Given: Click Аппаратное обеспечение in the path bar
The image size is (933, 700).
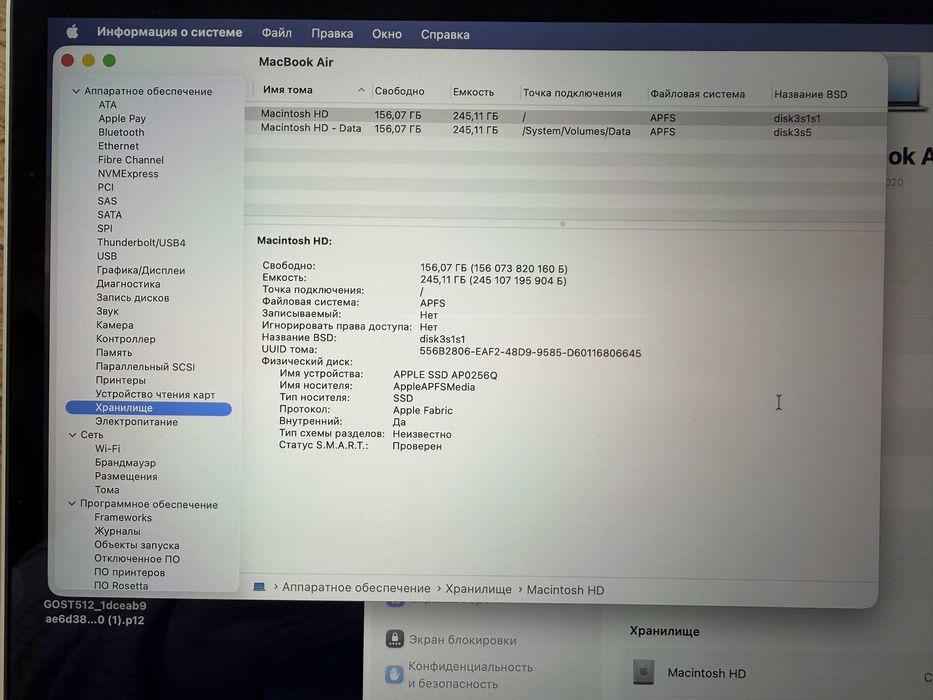Looking at the screenshot, I should (x=356, y=588).
